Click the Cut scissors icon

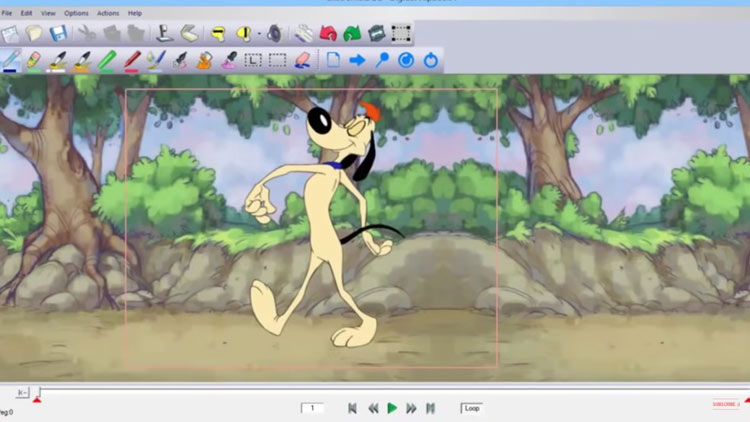tap(87, 33)
